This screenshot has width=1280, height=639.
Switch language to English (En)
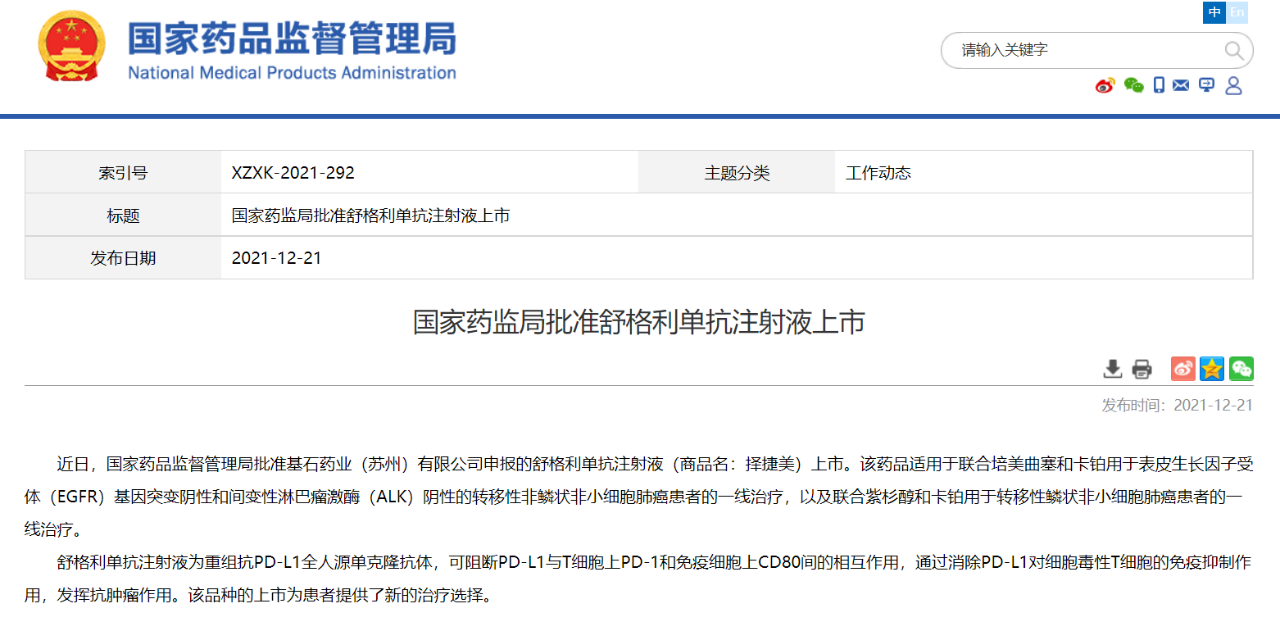[x=1238, y=12]
